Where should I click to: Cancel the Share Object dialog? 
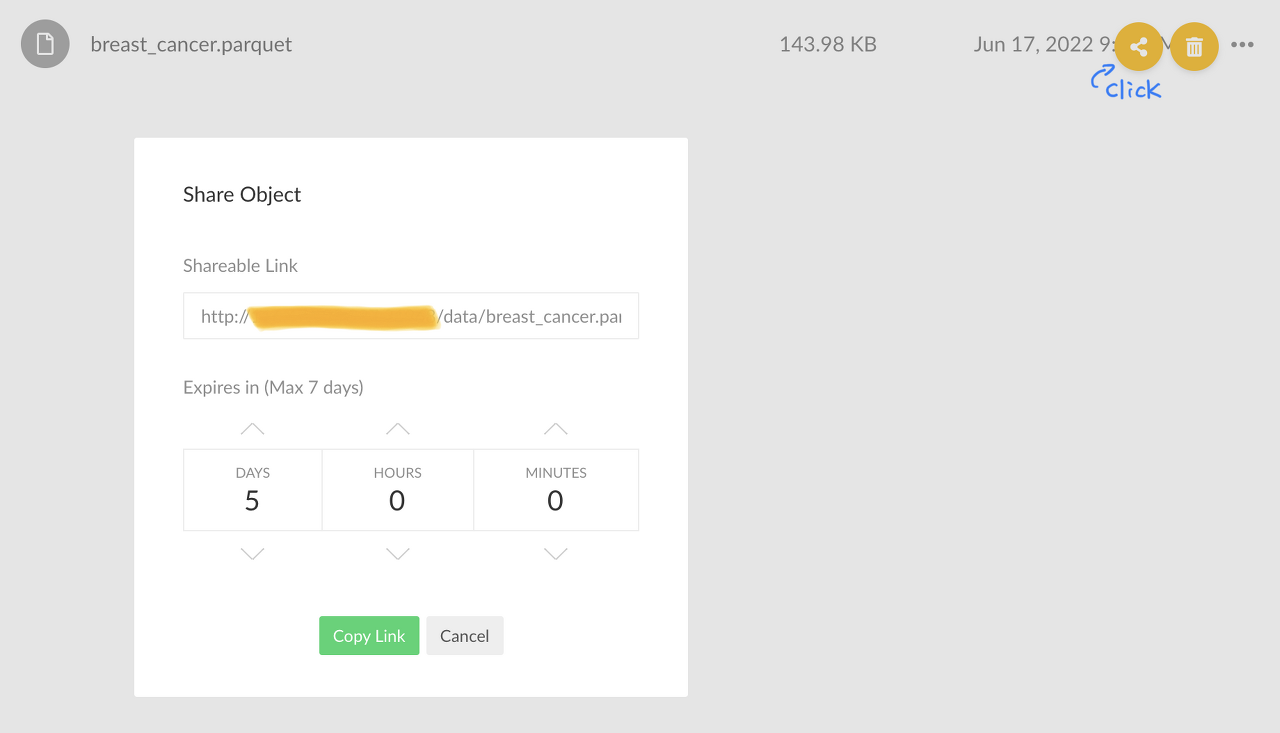click(465, 636)
